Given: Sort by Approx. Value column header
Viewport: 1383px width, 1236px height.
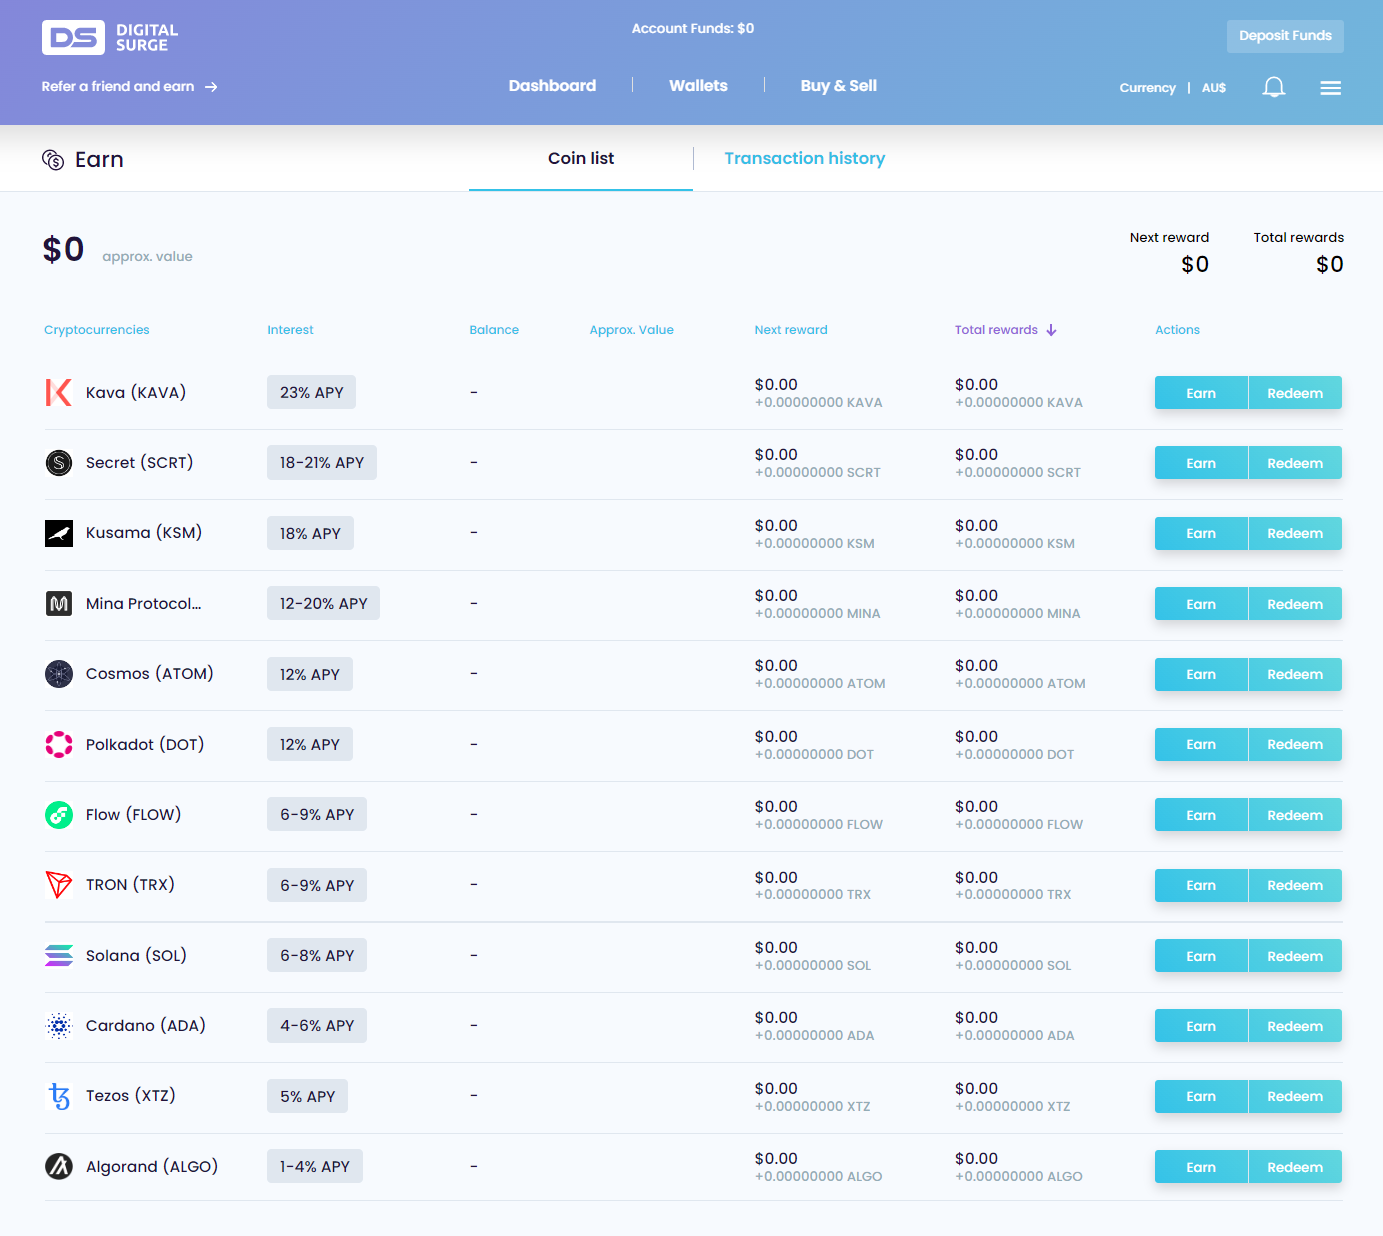Looking at the screenshot, I should coord(631,330).
